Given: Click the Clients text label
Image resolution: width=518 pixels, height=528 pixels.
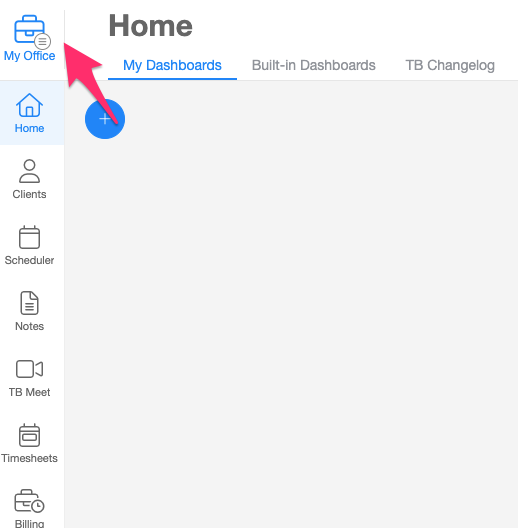Looking at the screenshot, I should [x=29, y=194].
